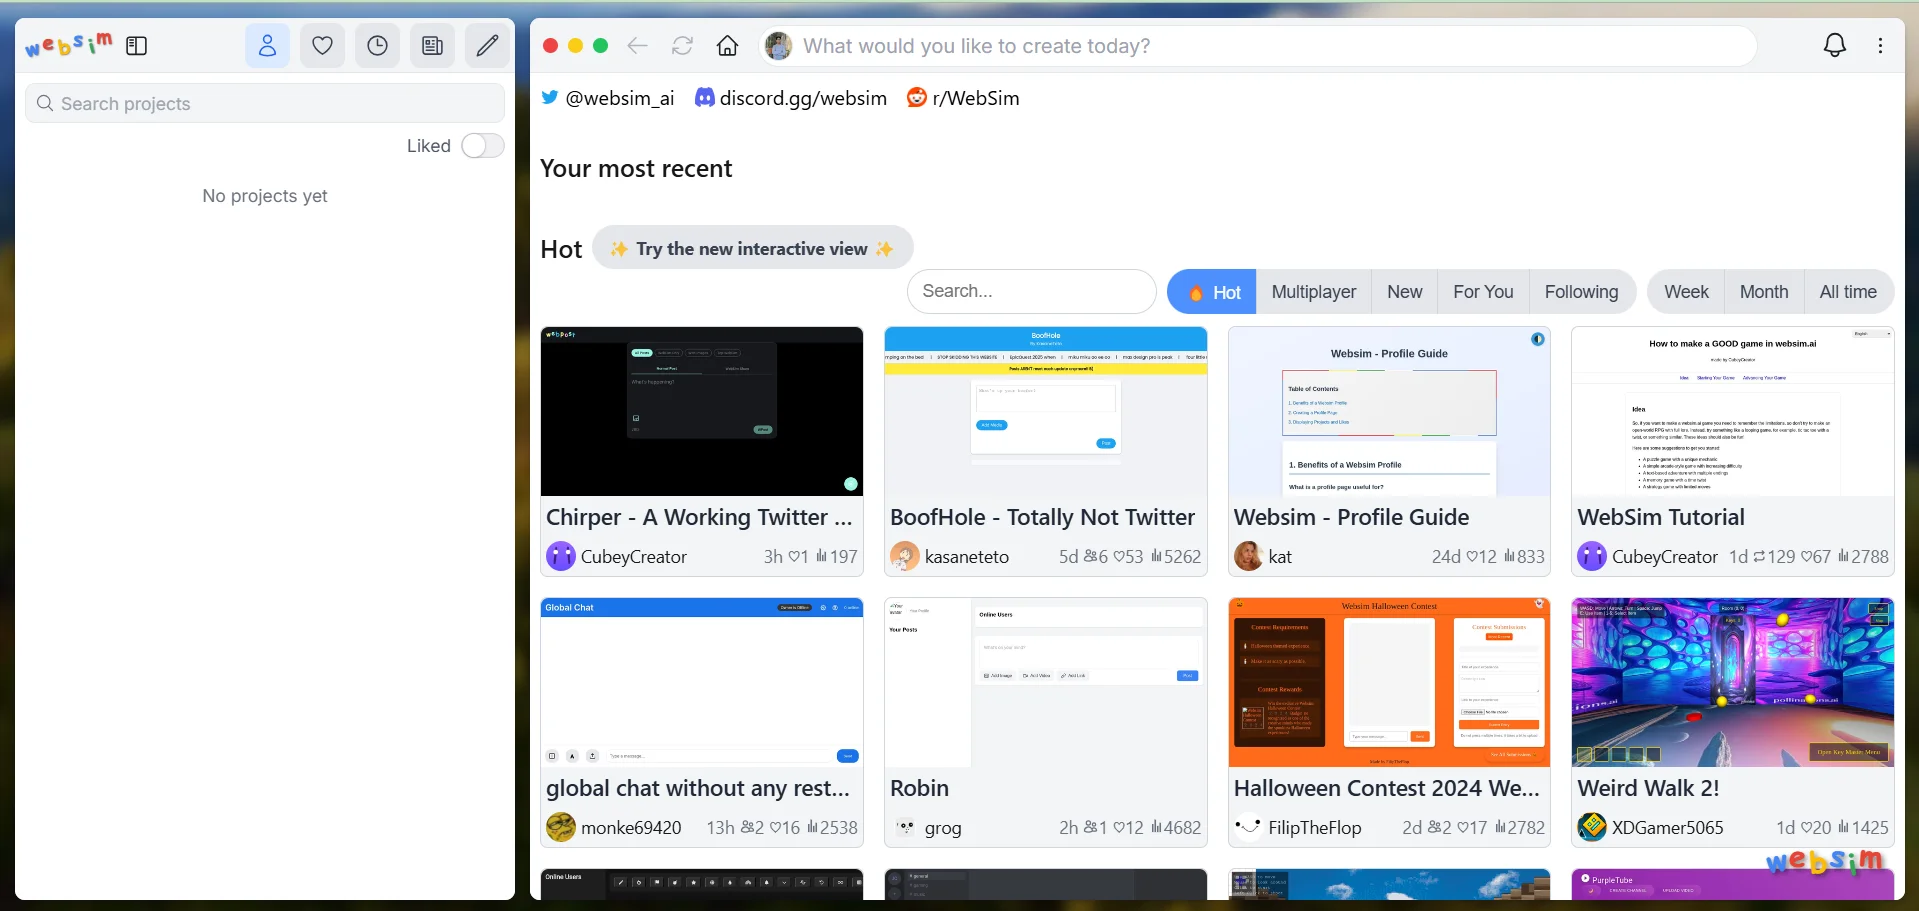Open the news feed icon
This screenshot has height=911, width=1919.
pos(432,46)
